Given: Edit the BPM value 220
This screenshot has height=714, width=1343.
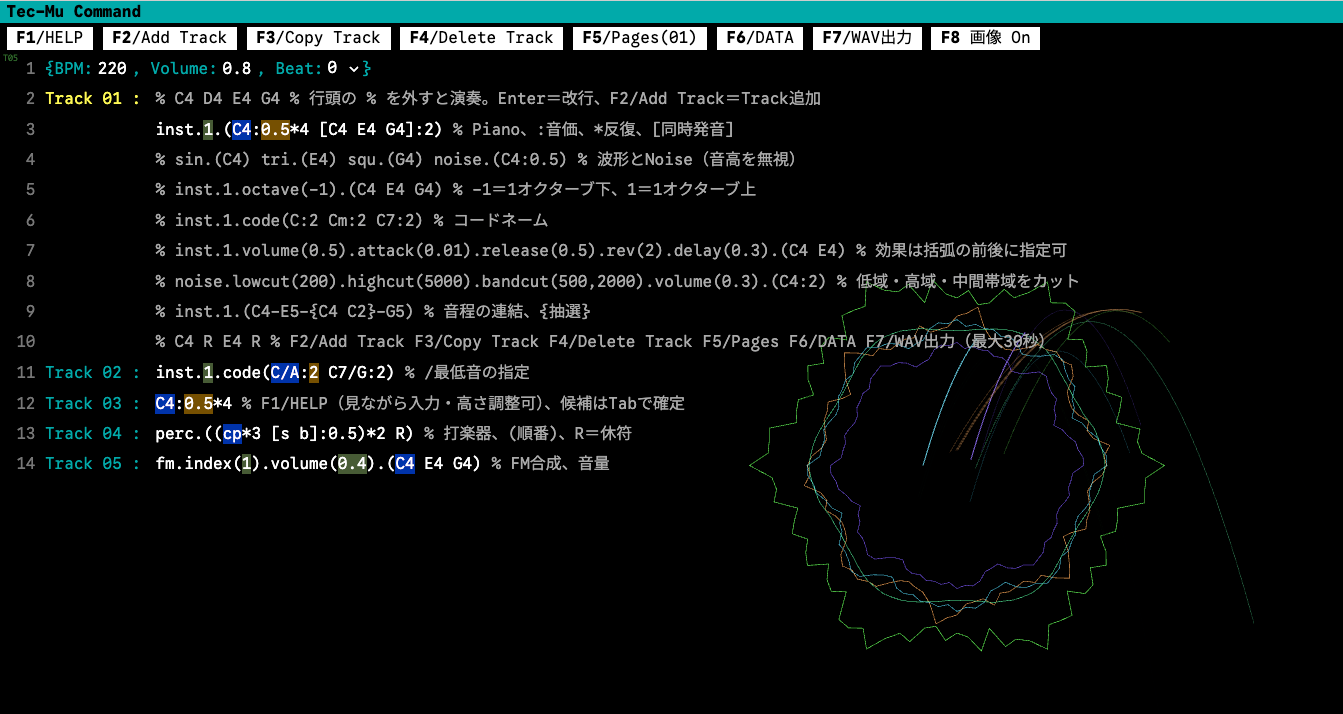Looking at the screenshot, I should tap(112, 68).
